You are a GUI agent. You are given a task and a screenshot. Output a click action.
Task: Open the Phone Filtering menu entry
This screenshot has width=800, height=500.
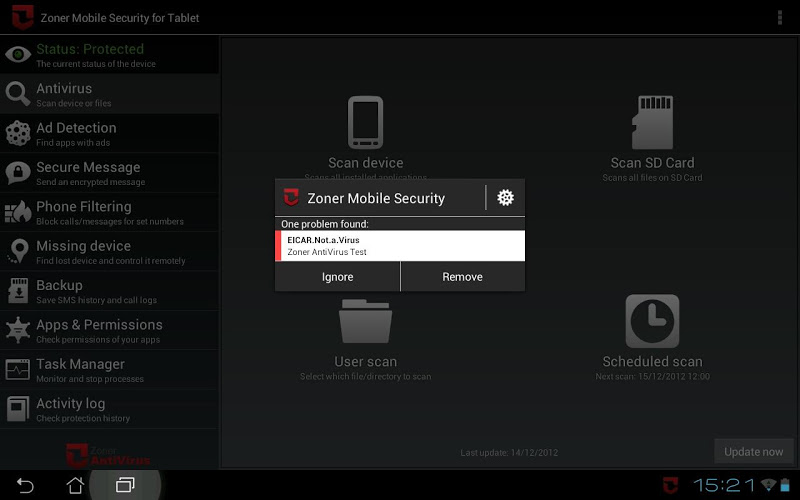tap(110, 212)
